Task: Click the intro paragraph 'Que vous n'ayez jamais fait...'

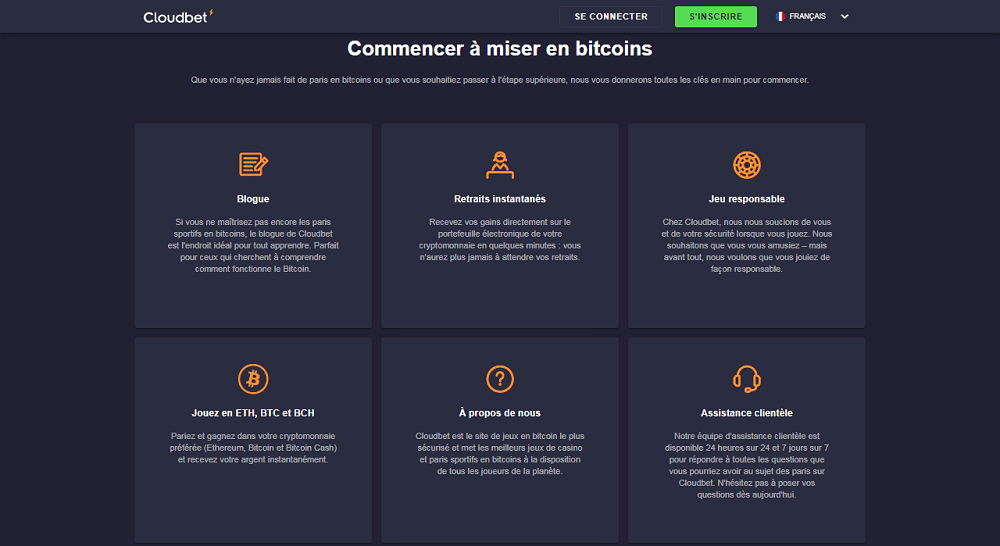Action: pyautogui.click(x=500, y=80)
